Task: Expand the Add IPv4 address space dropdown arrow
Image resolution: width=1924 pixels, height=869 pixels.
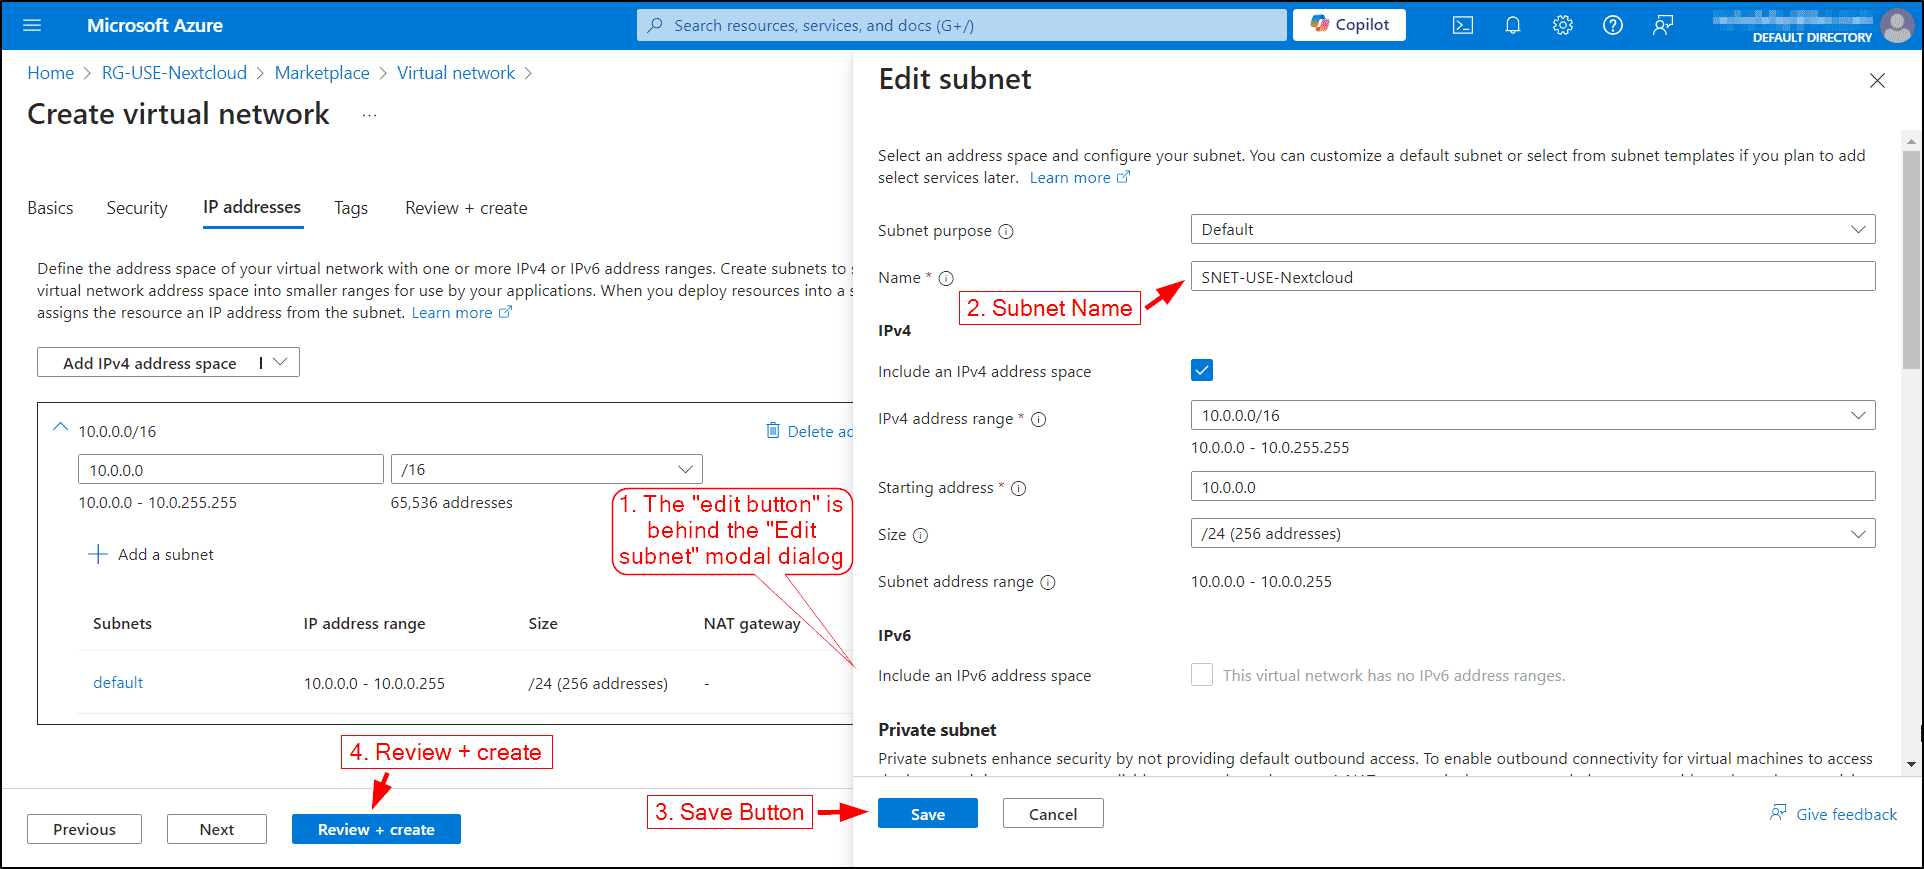Action: 280,362
